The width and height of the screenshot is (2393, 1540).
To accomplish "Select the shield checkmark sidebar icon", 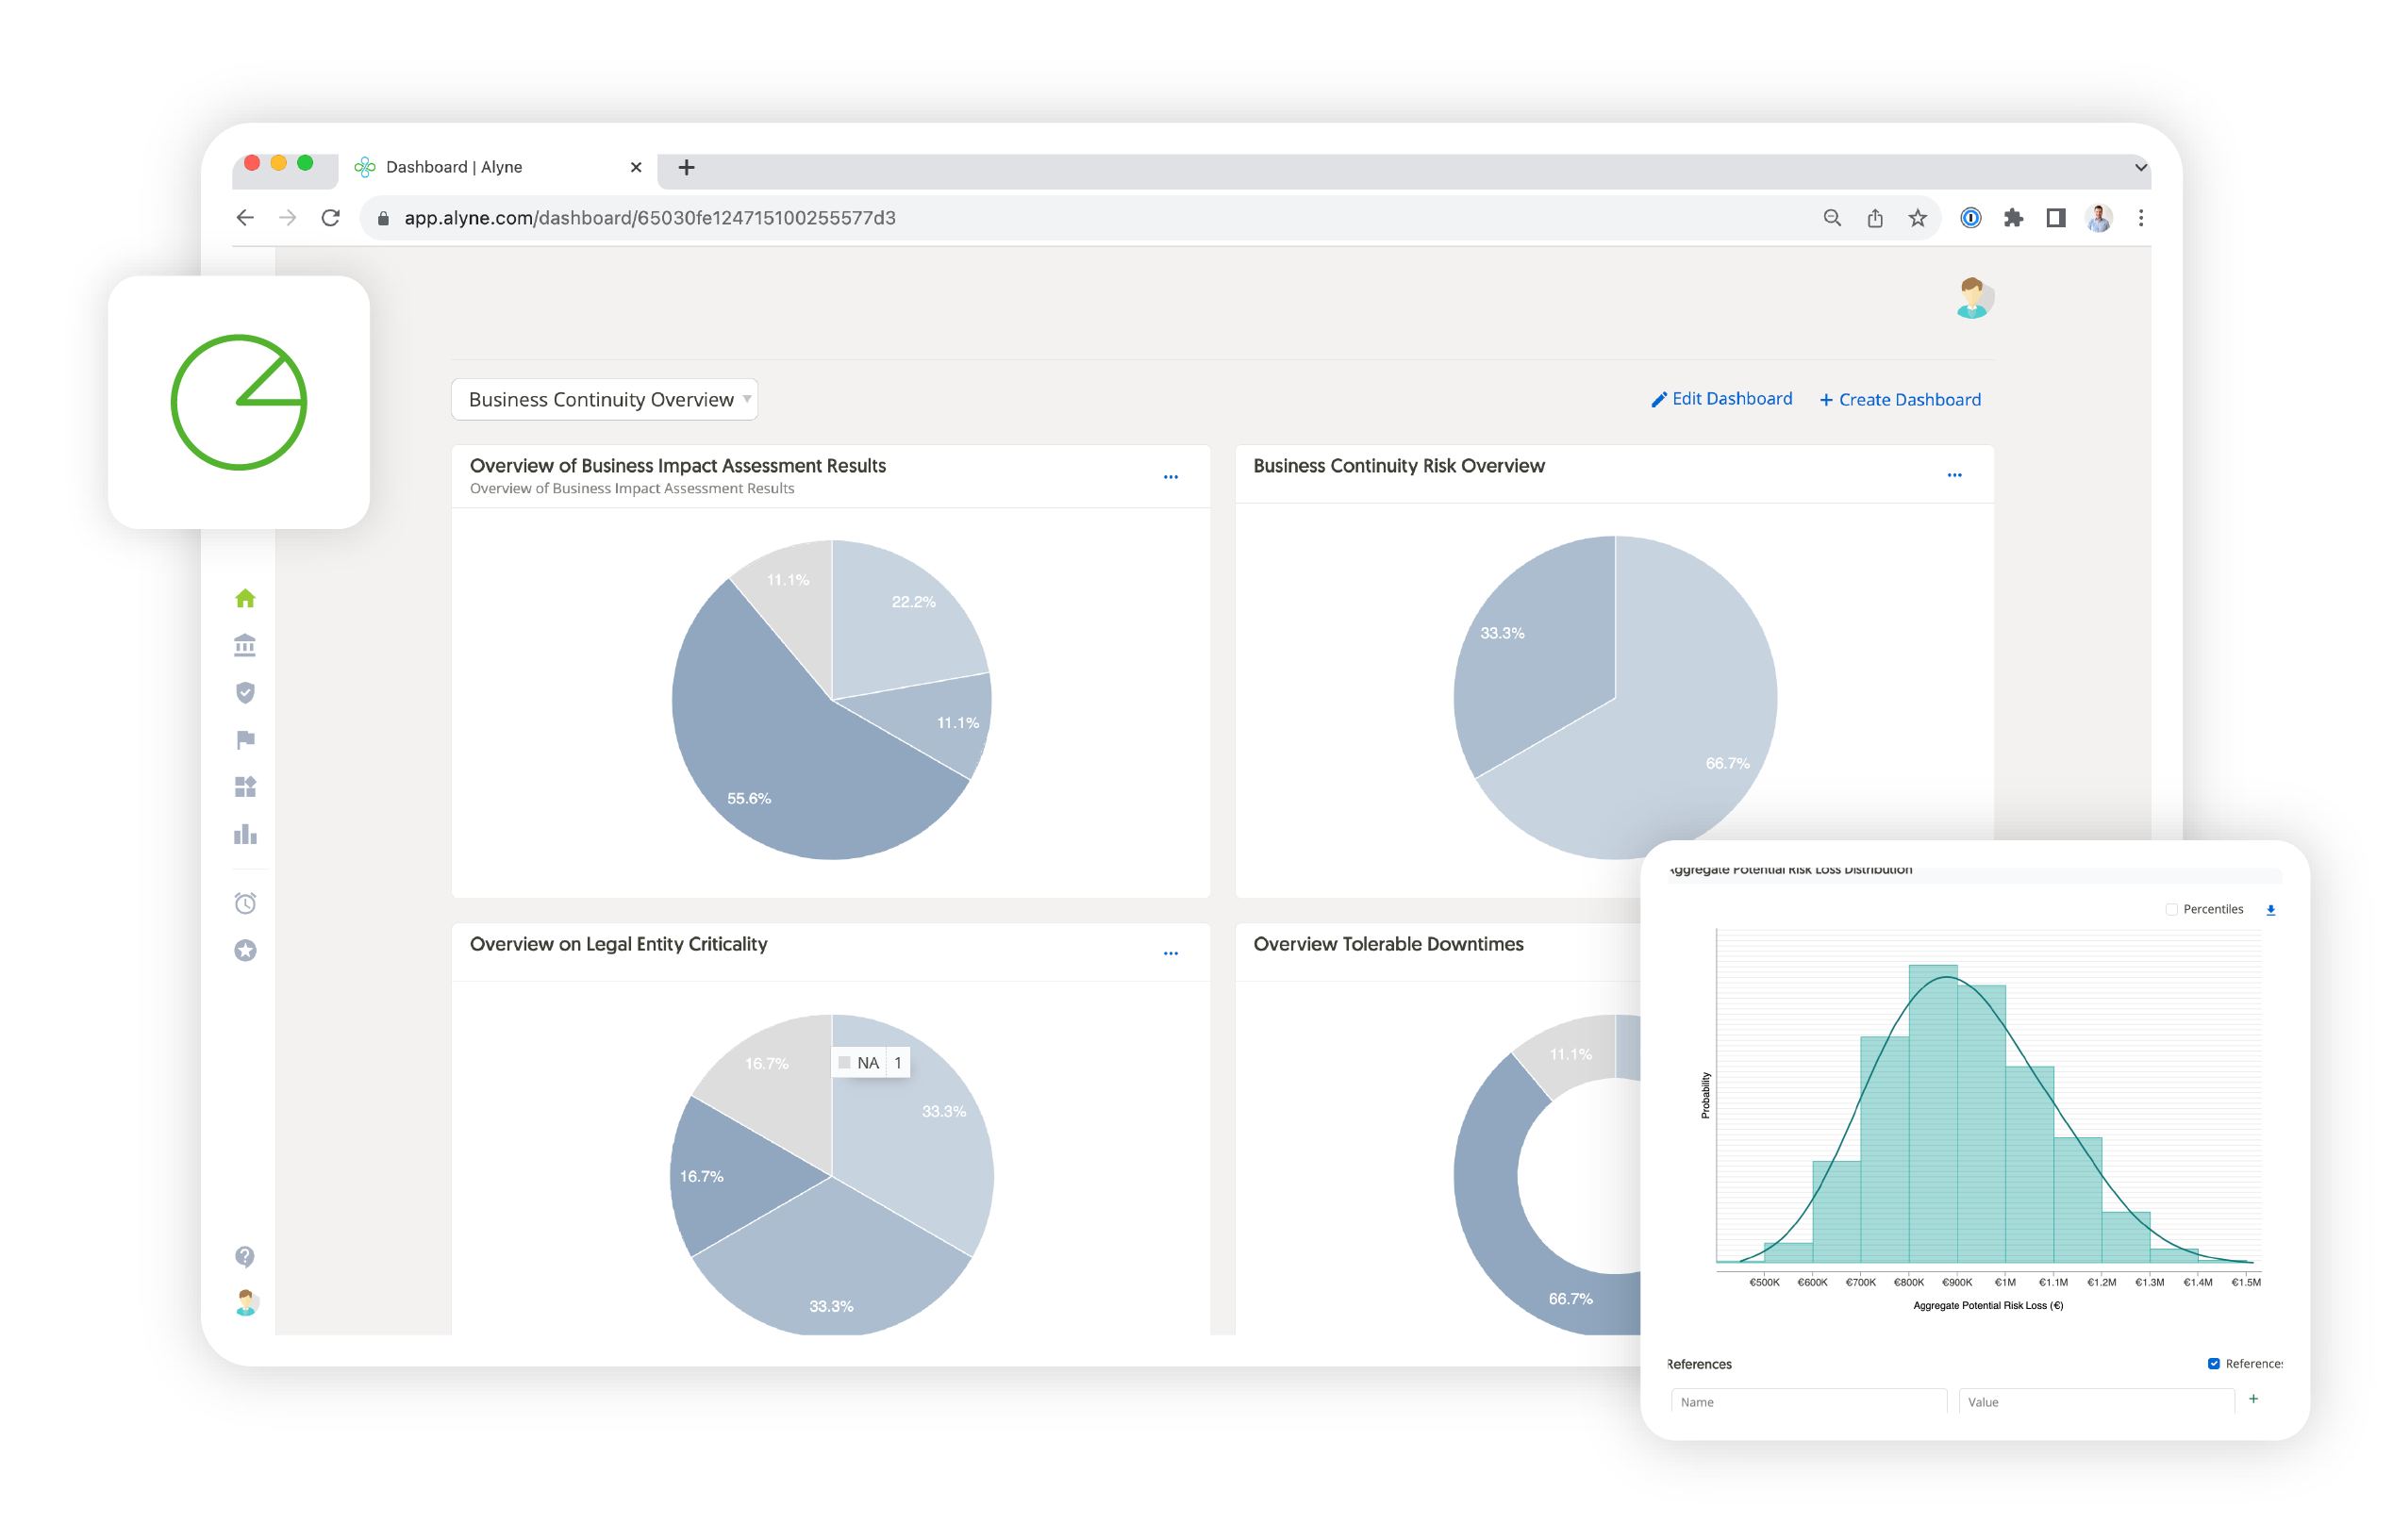I will tap(245, 692).
